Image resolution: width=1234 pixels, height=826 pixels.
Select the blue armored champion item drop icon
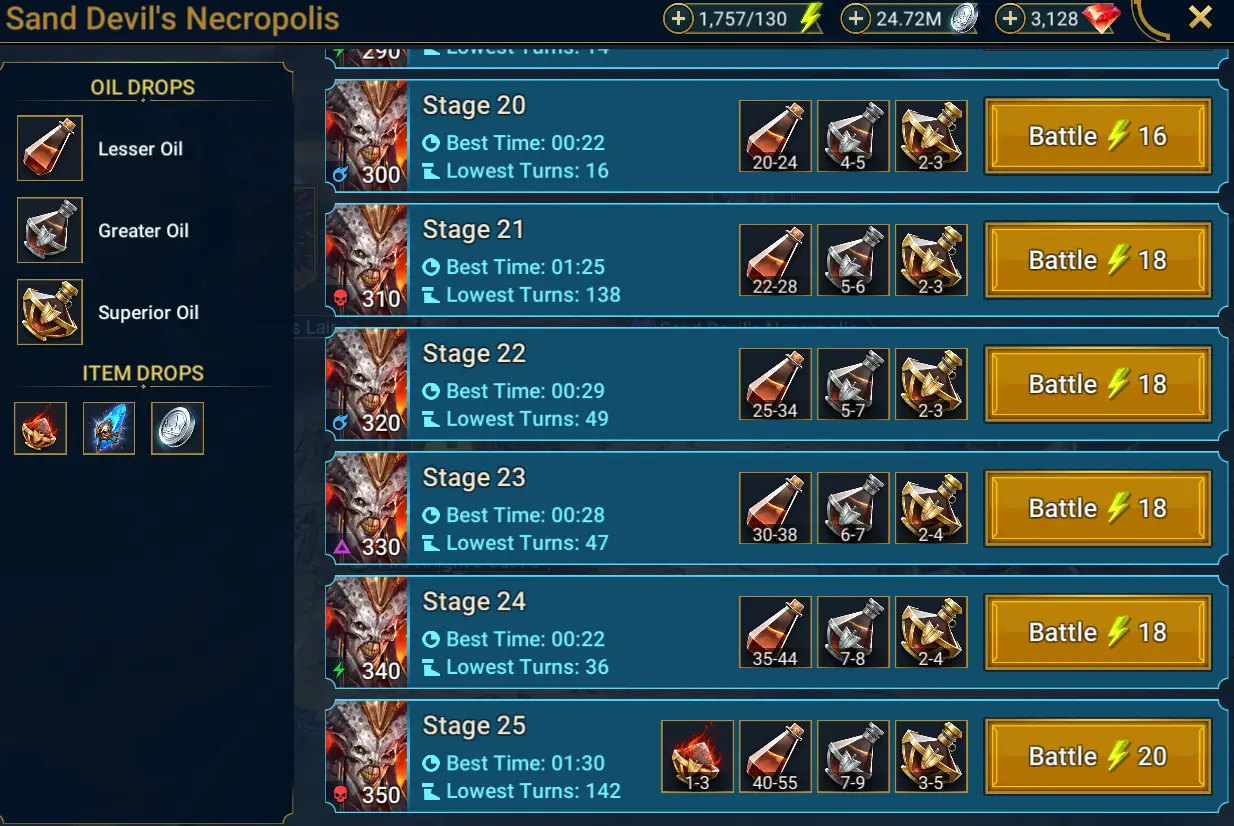(x=109, y=428)
